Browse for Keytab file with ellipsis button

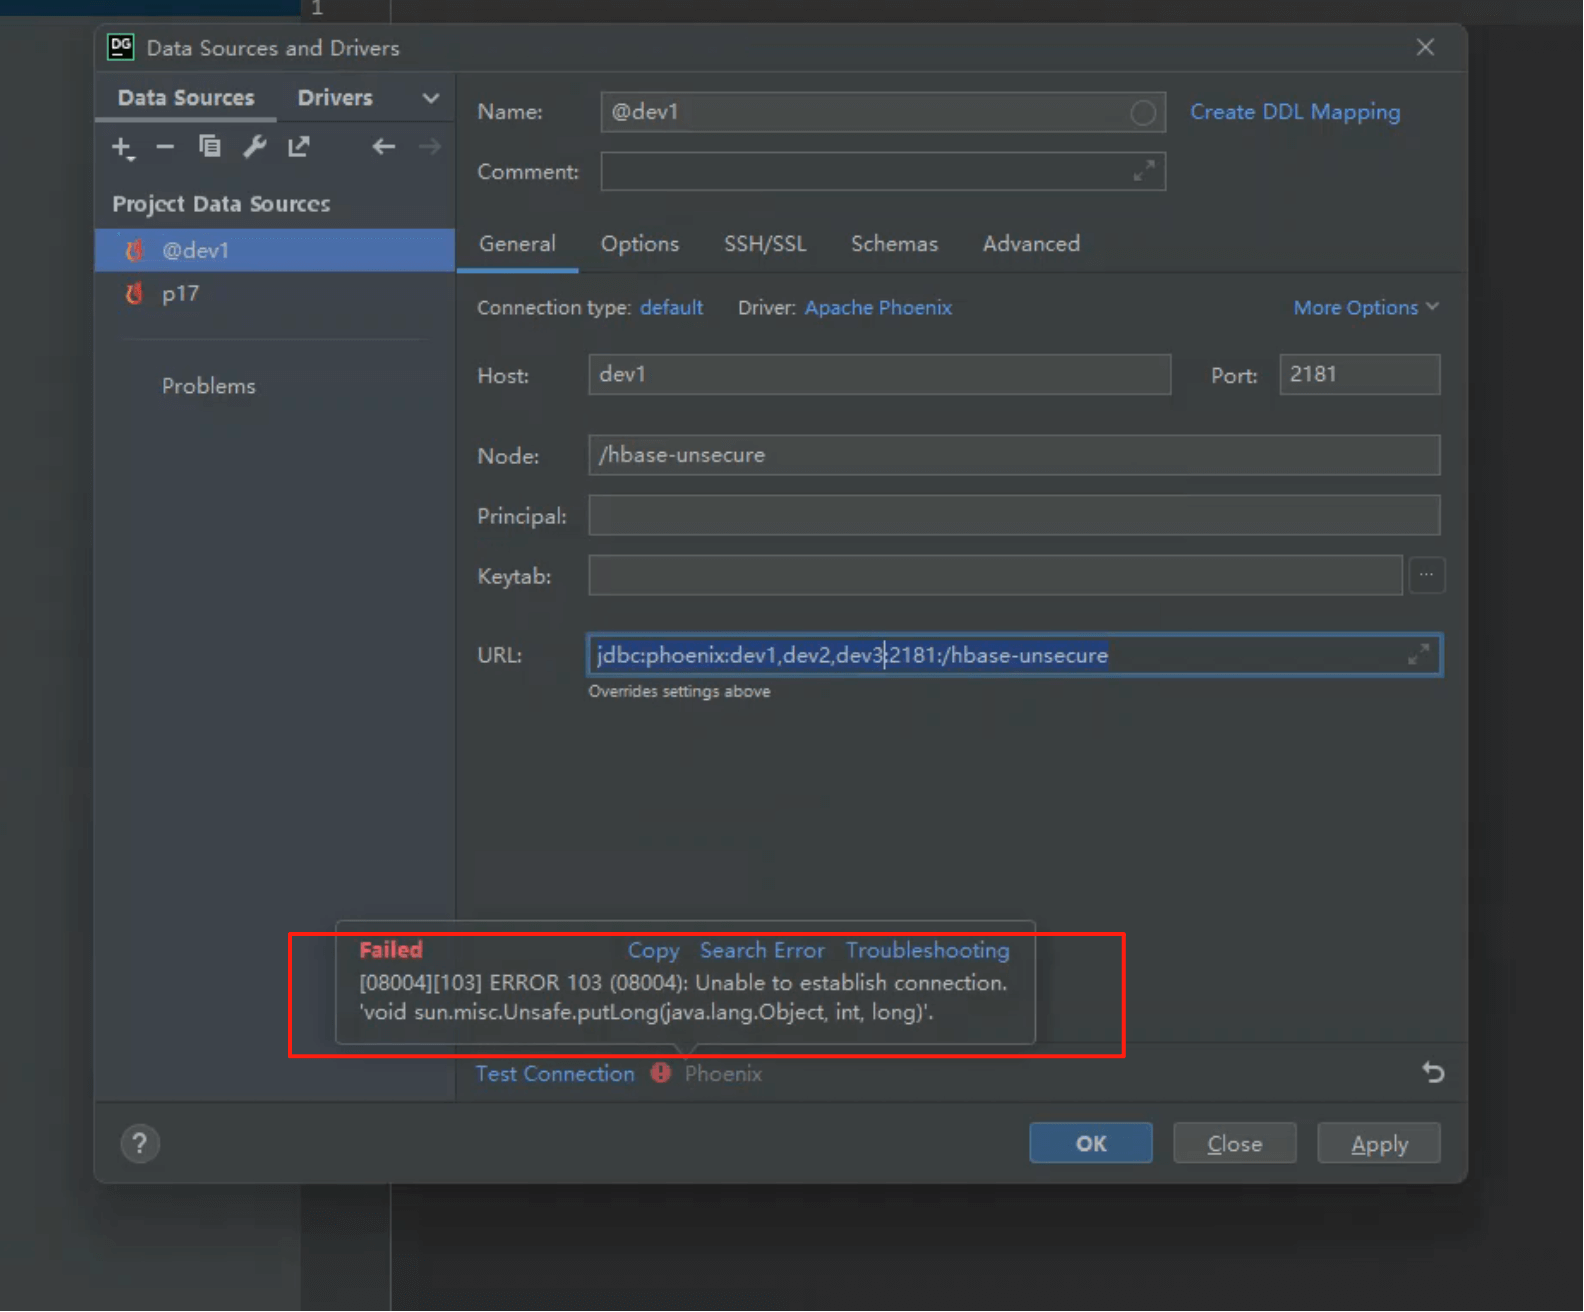pos(1426,575)
